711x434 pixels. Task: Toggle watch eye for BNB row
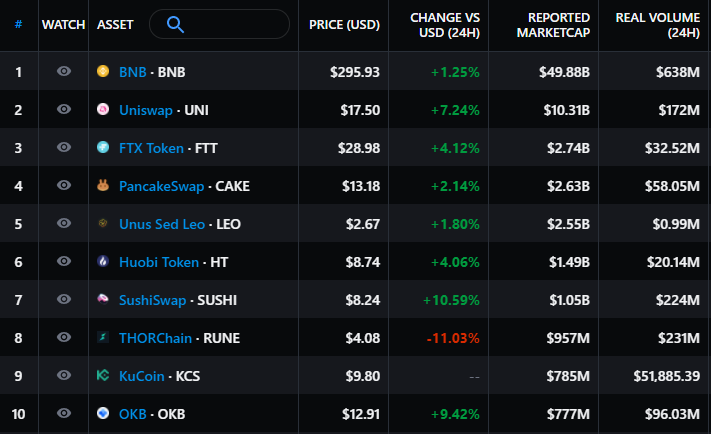(64, 71)
